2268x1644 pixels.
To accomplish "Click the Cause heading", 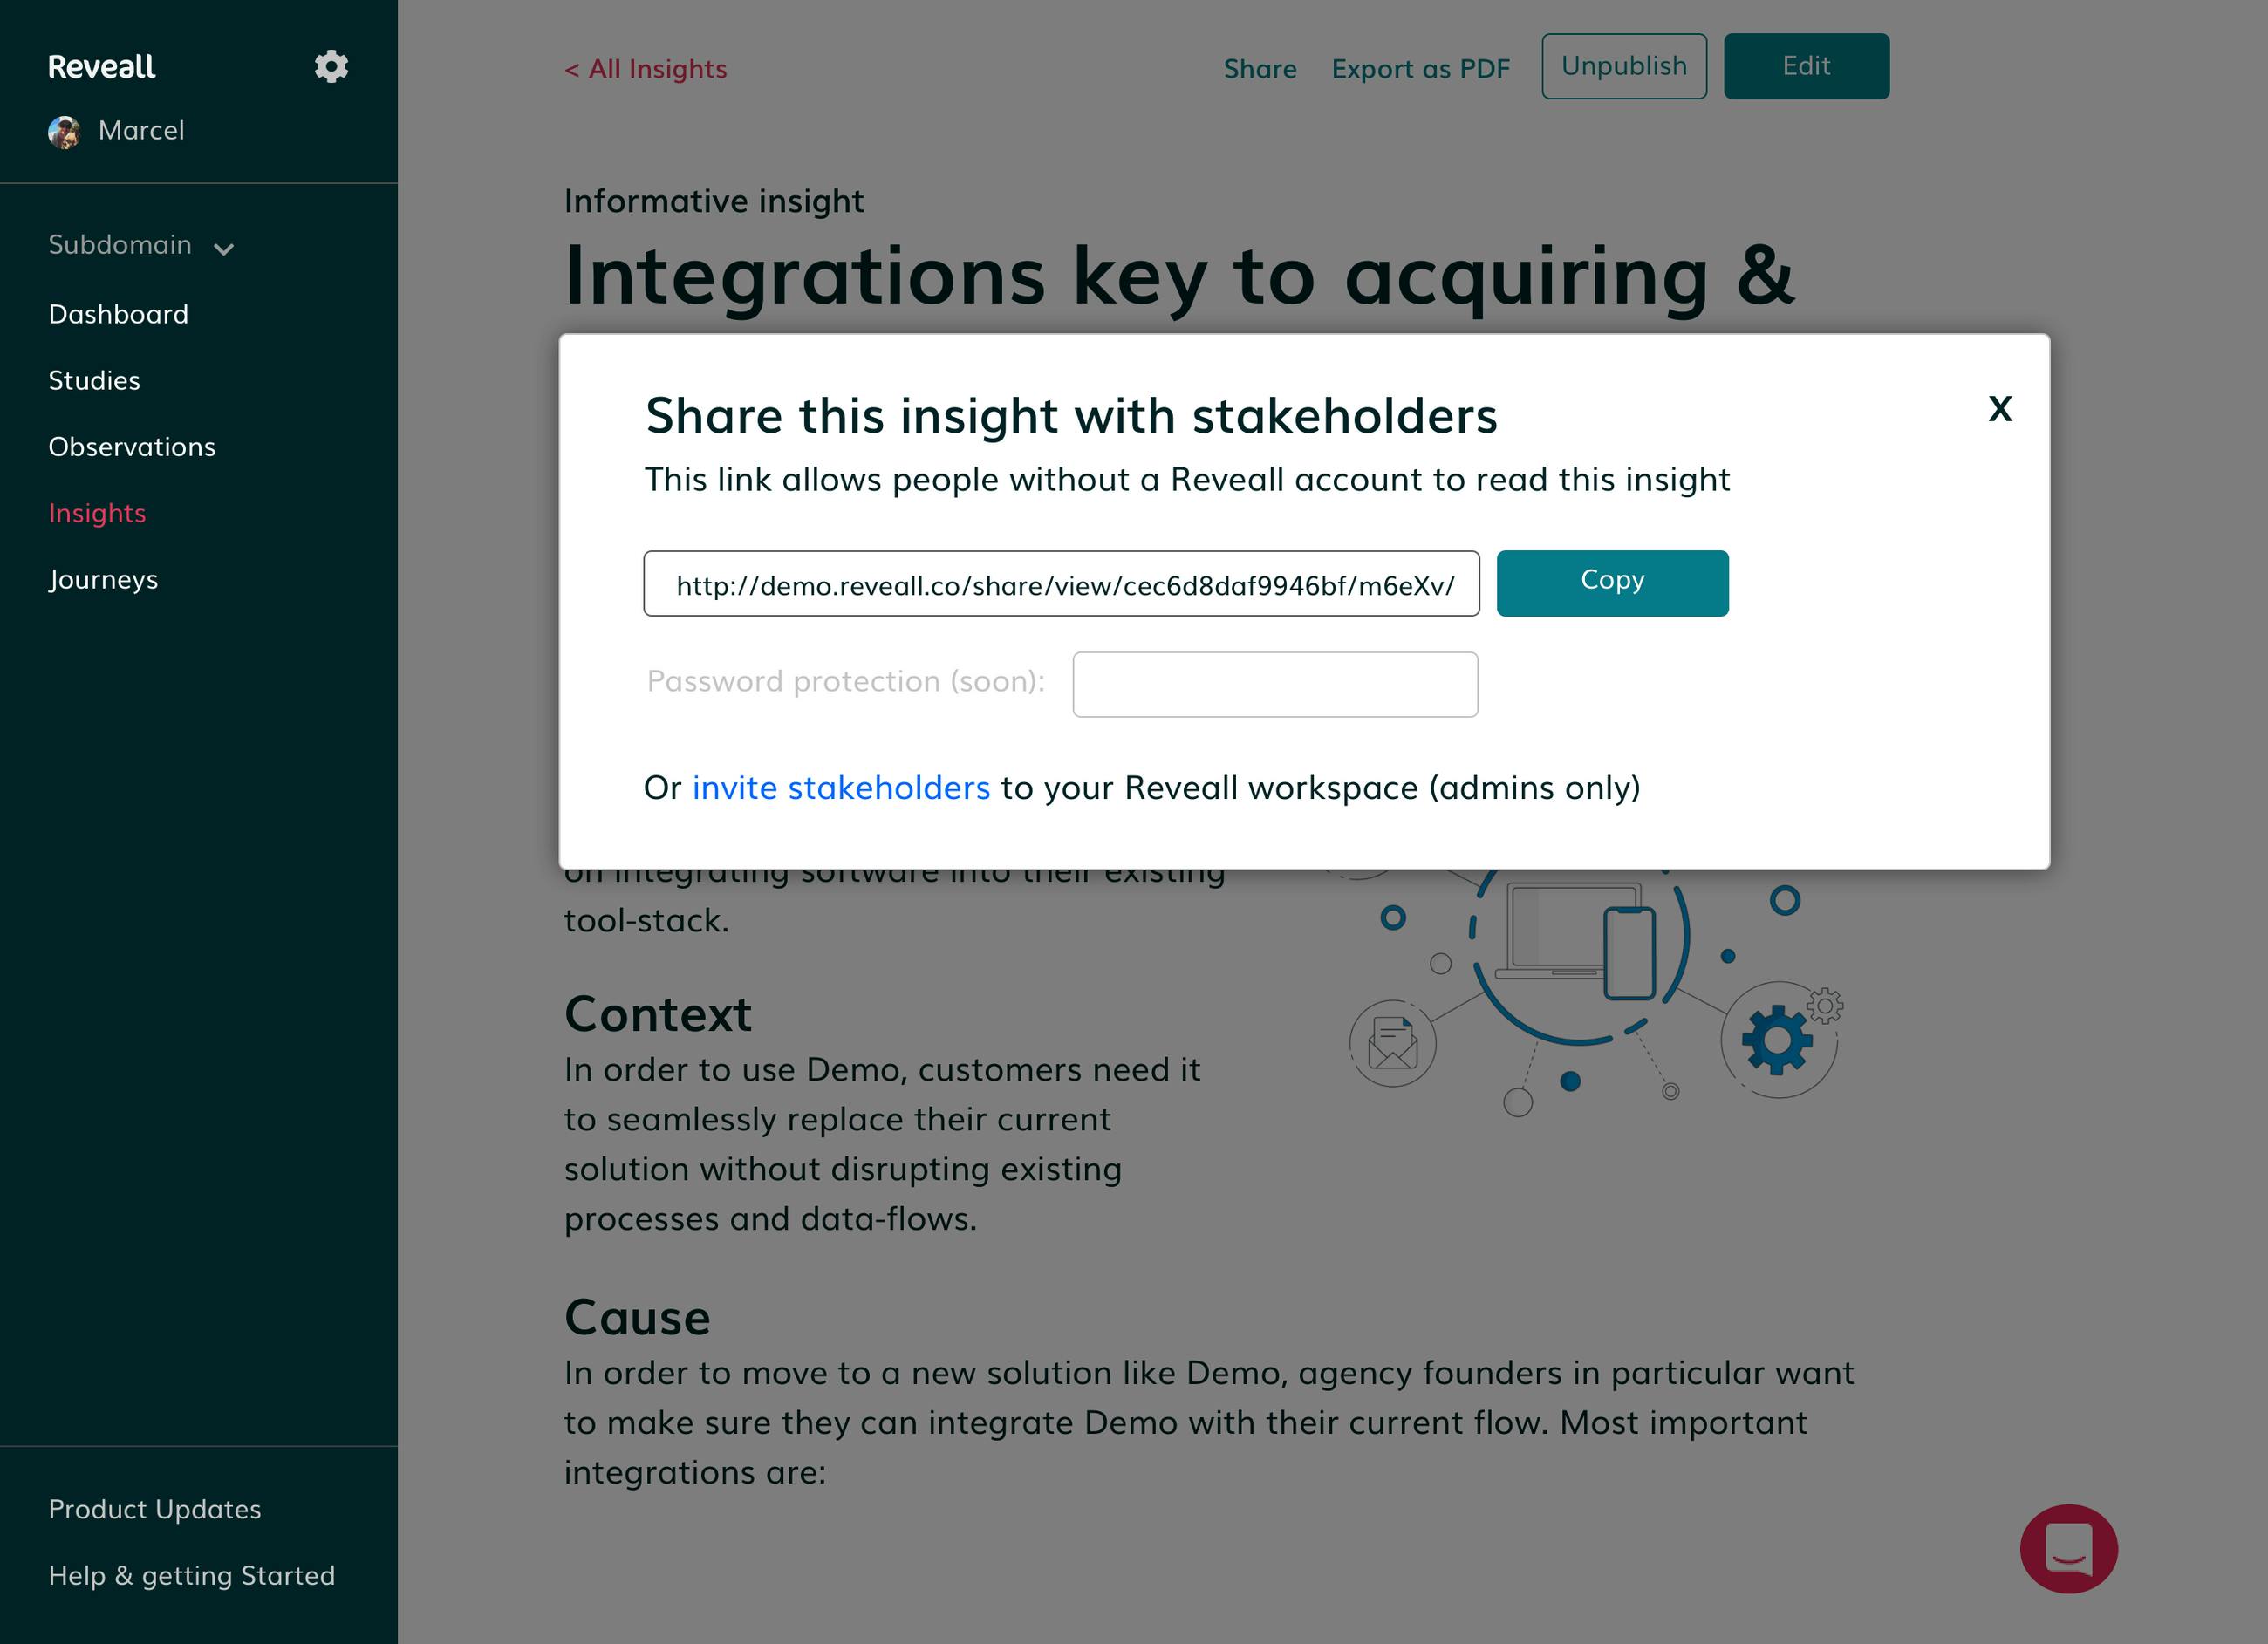I will pyautogui.click(x=637, y=1318).
